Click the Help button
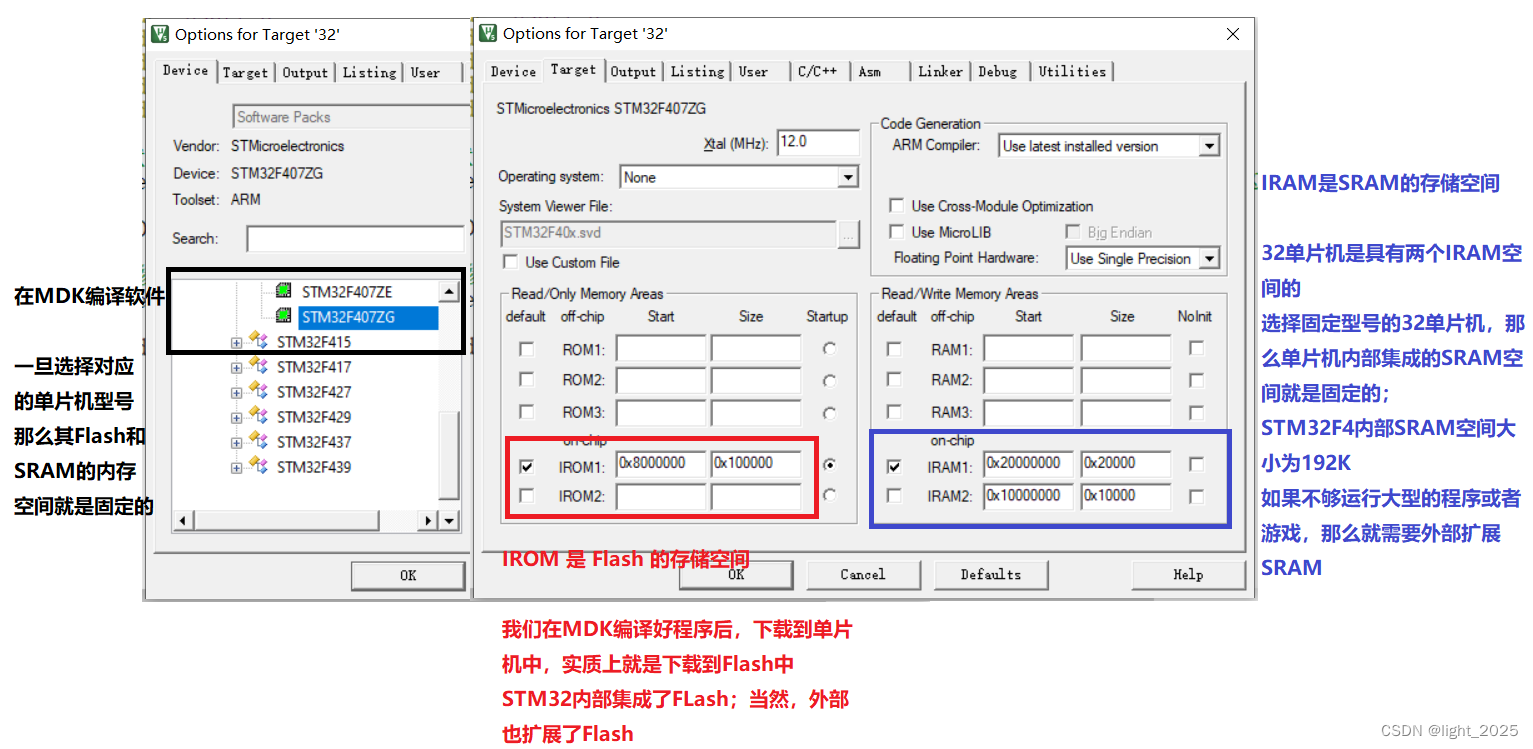This screenshot has width=1533, height=749. pyautogui.click(x=1188, y=575)
